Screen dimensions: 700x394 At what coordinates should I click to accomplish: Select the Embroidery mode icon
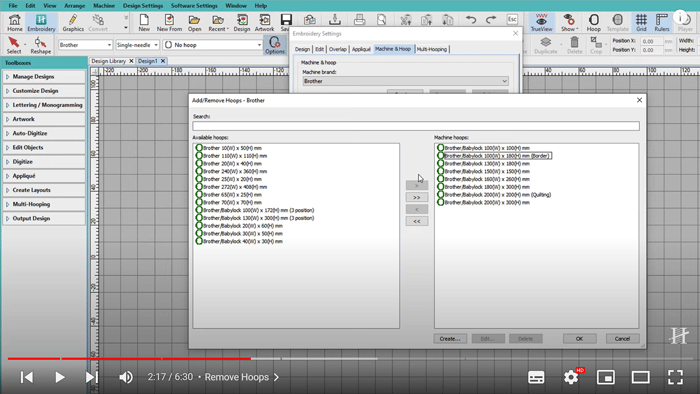[41, 23]
